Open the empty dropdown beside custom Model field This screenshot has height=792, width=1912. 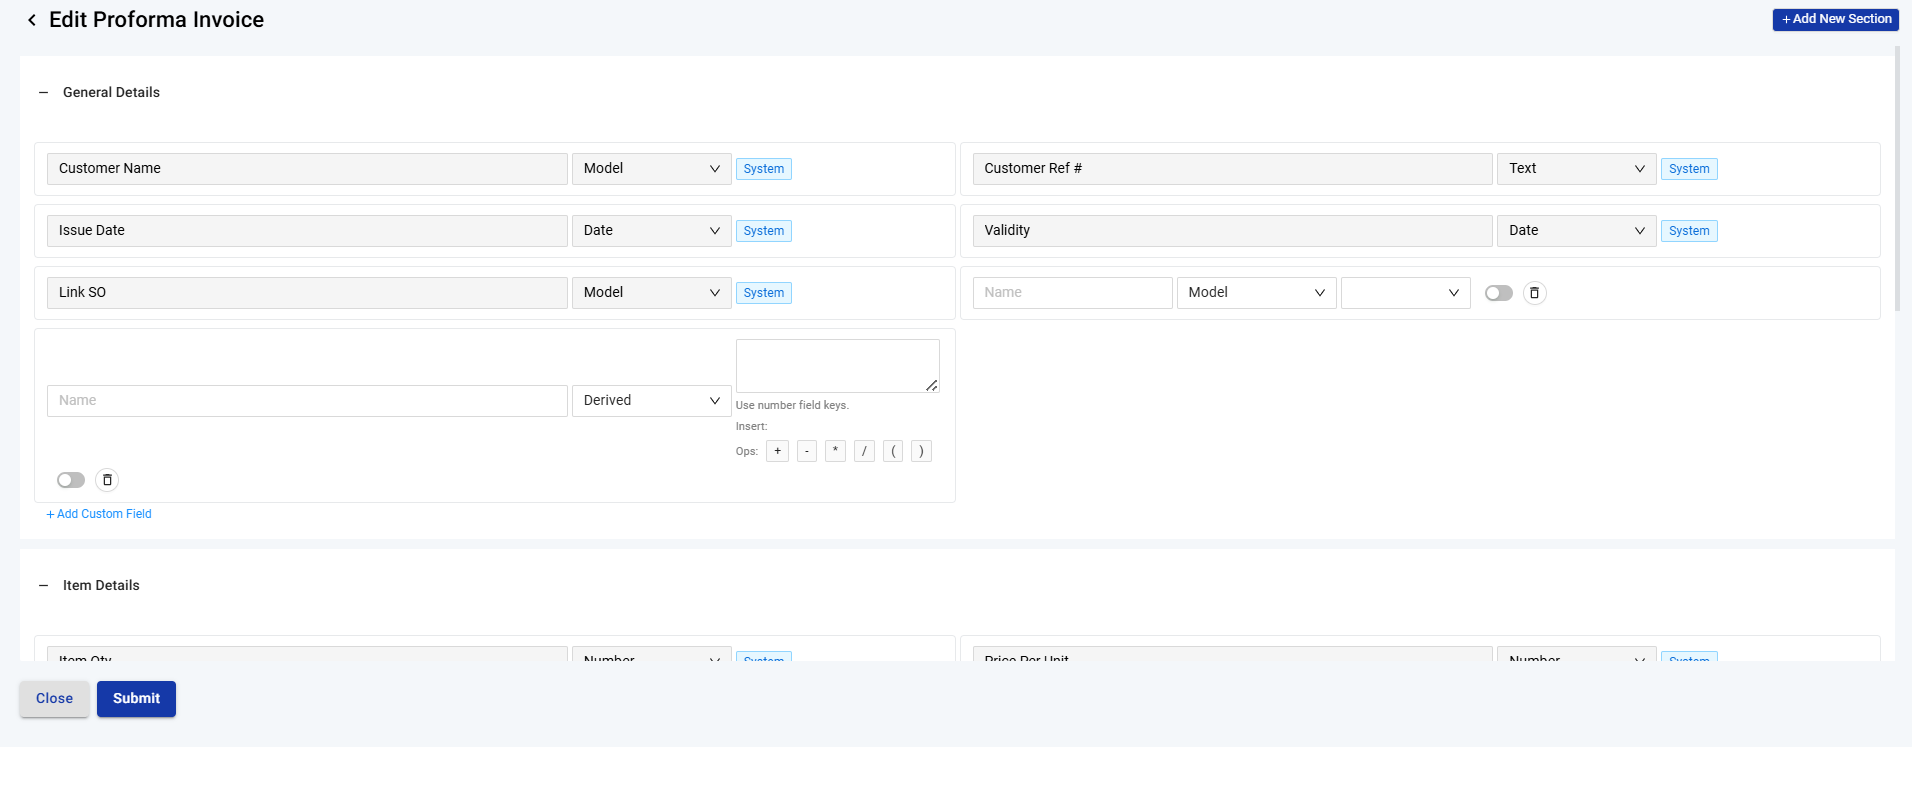(1405, 293)
